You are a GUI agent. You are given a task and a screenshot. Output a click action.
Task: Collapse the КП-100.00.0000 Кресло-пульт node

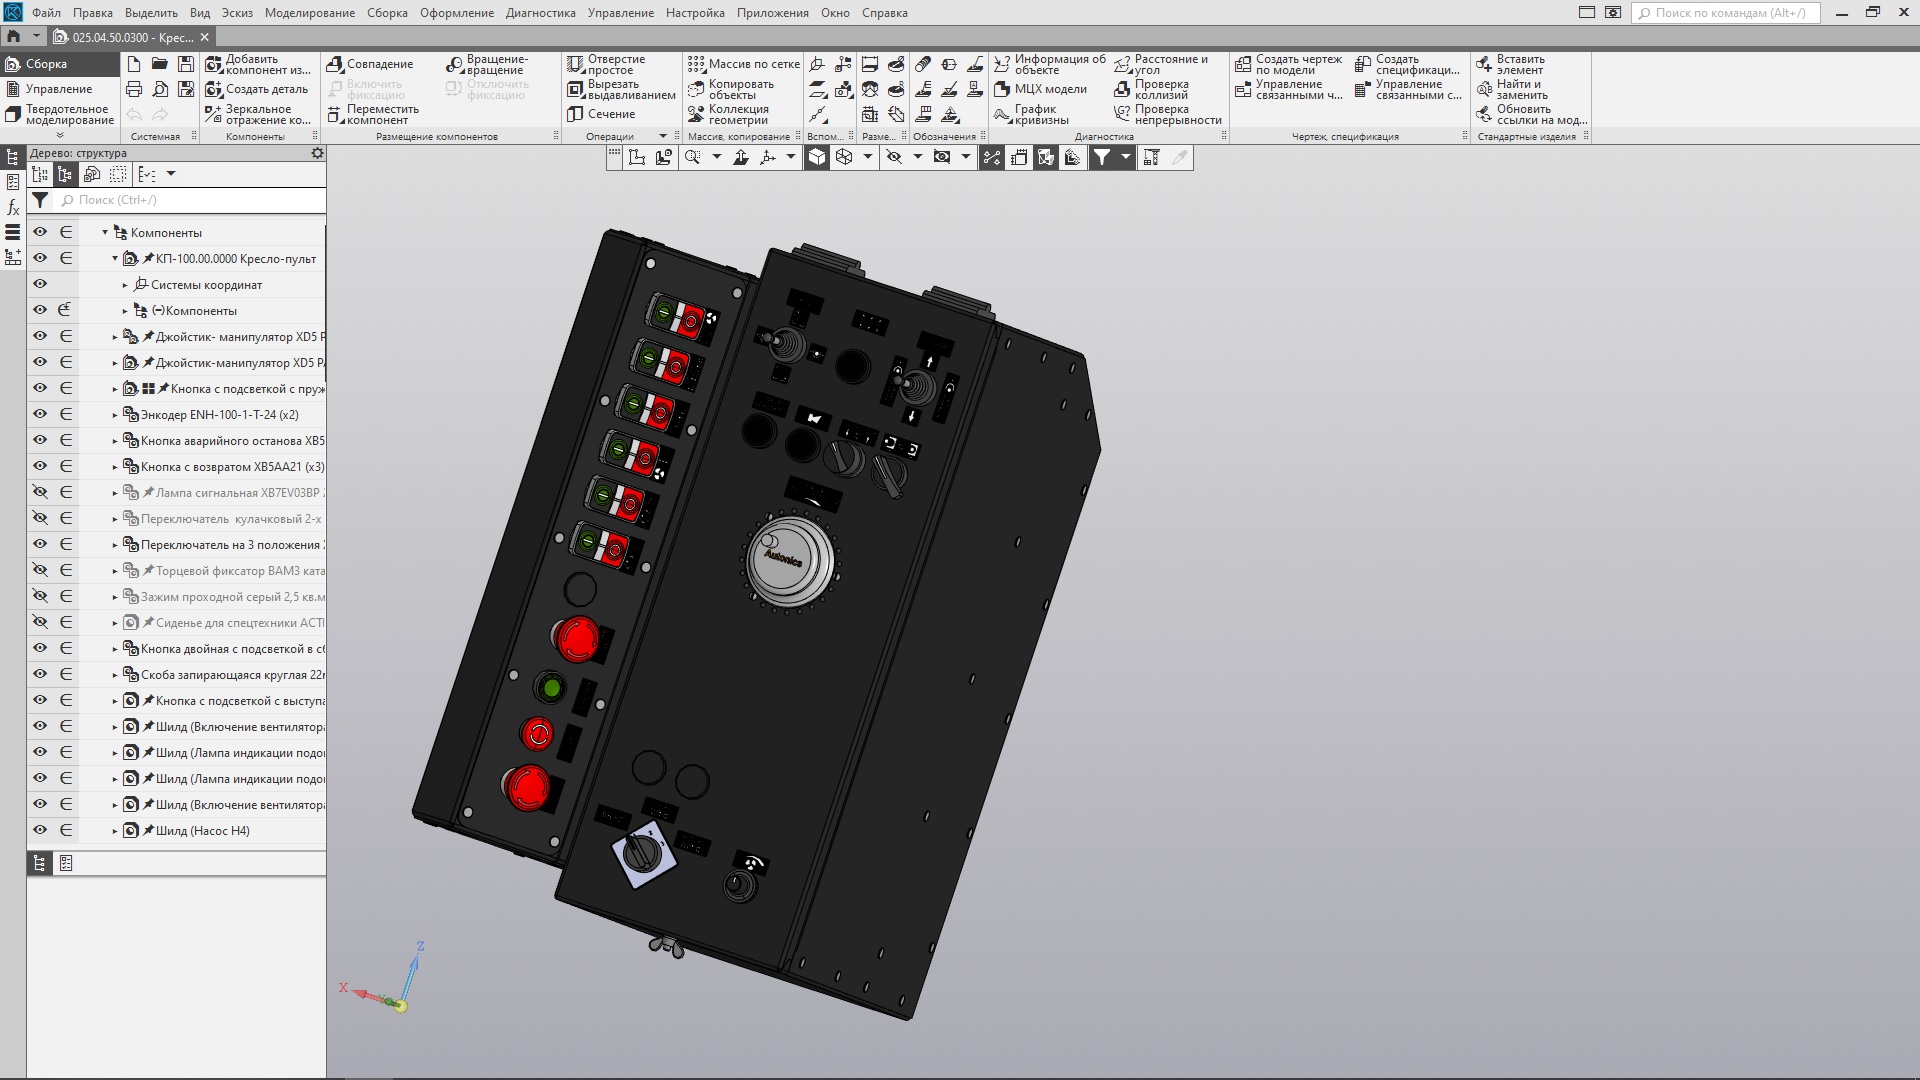click(x=115, y=259)
